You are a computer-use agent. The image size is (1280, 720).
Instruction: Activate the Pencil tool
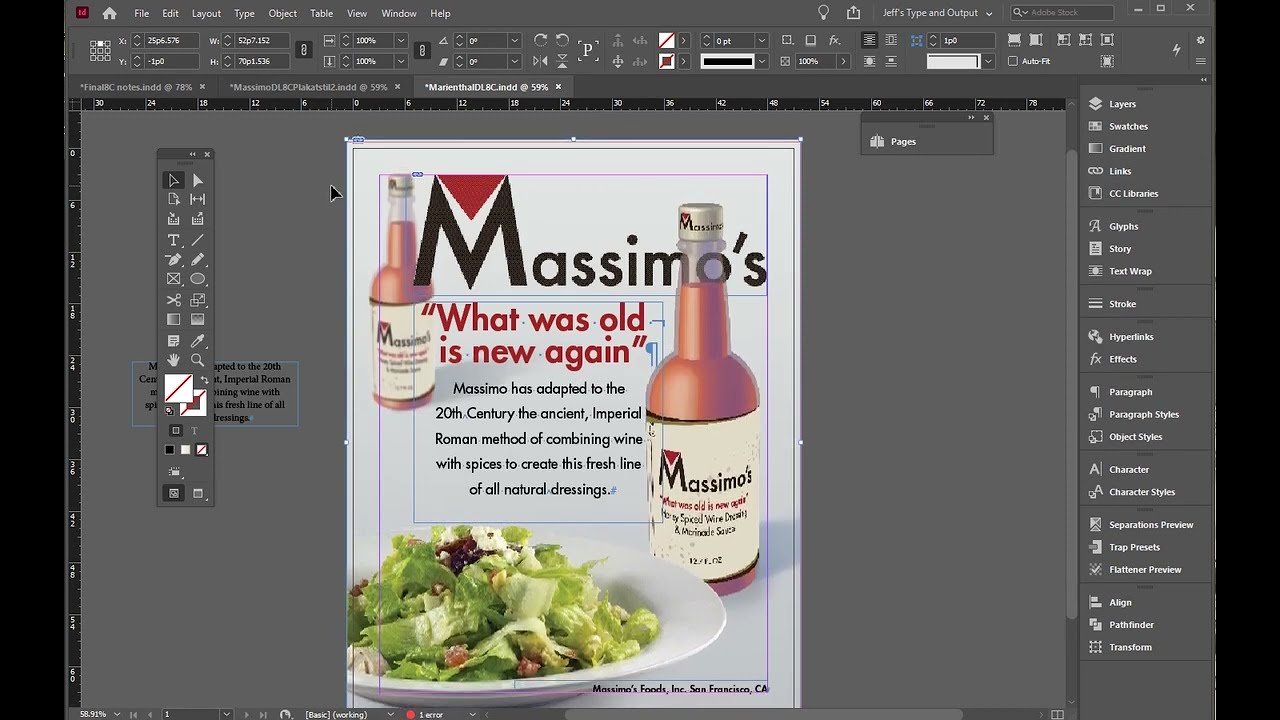198,260
